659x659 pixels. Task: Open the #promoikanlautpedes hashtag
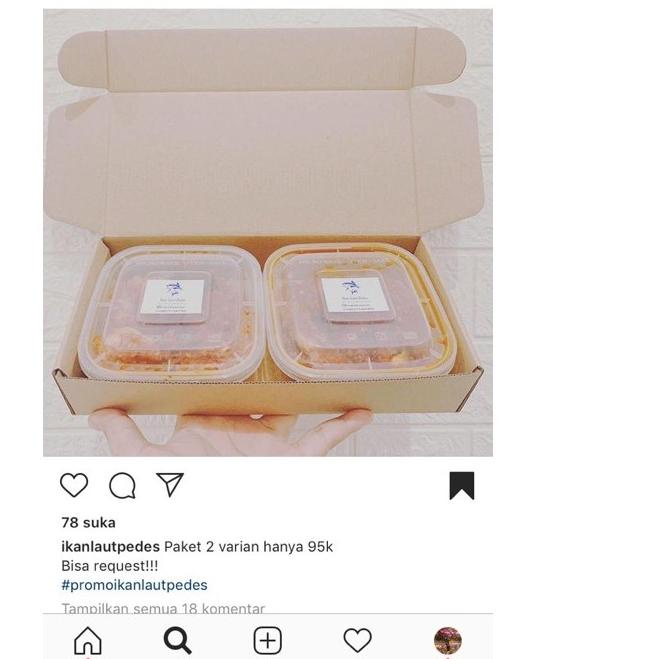click(x=134, y=585)
